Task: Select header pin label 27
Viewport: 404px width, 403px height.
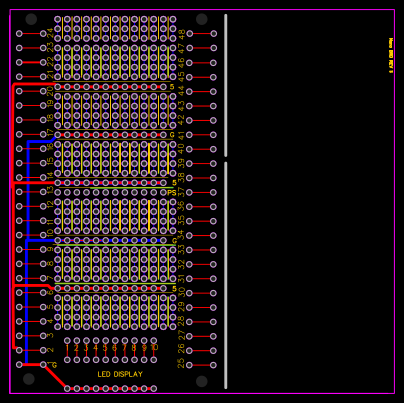Action: 181,335
